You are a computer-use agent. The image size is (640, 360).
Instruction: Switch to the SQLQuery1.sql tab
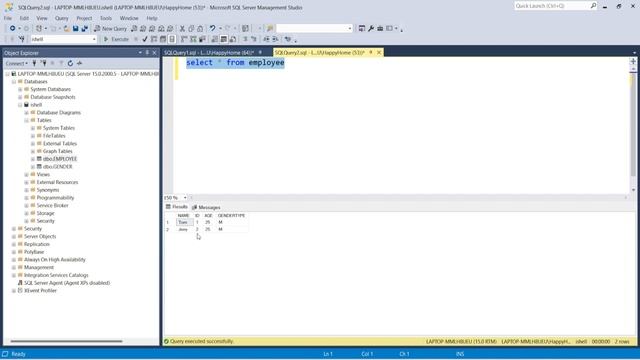(x=209, y=53)
